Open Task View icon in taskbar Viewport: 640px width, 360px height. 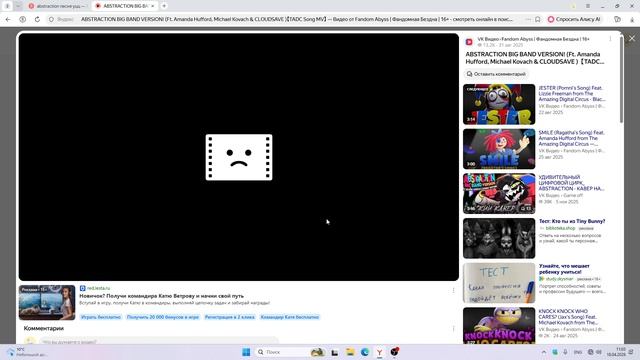pos(335,352)
